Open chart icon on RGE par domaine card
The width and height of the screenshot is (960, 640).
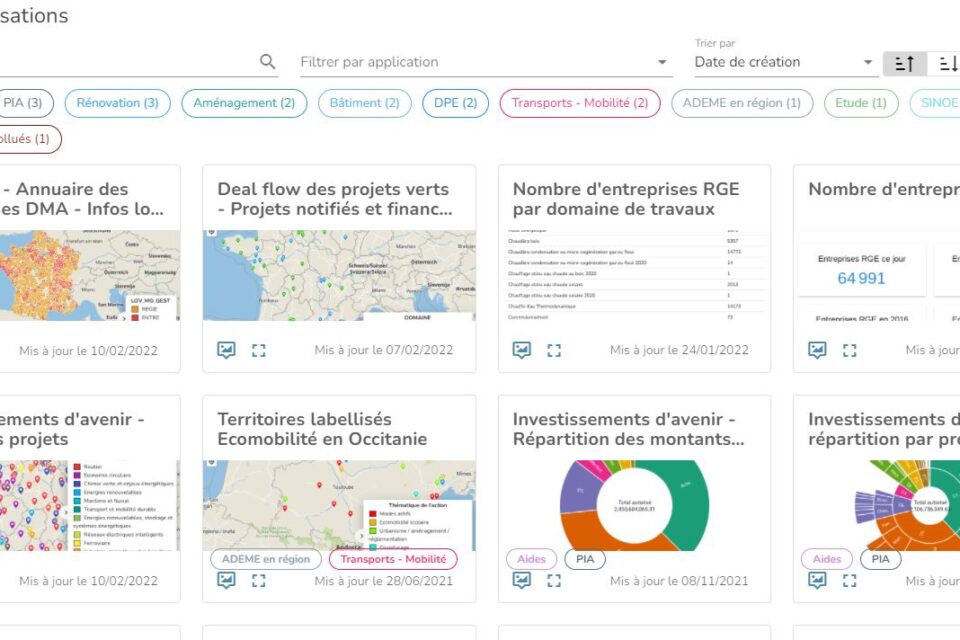[522, 350]
